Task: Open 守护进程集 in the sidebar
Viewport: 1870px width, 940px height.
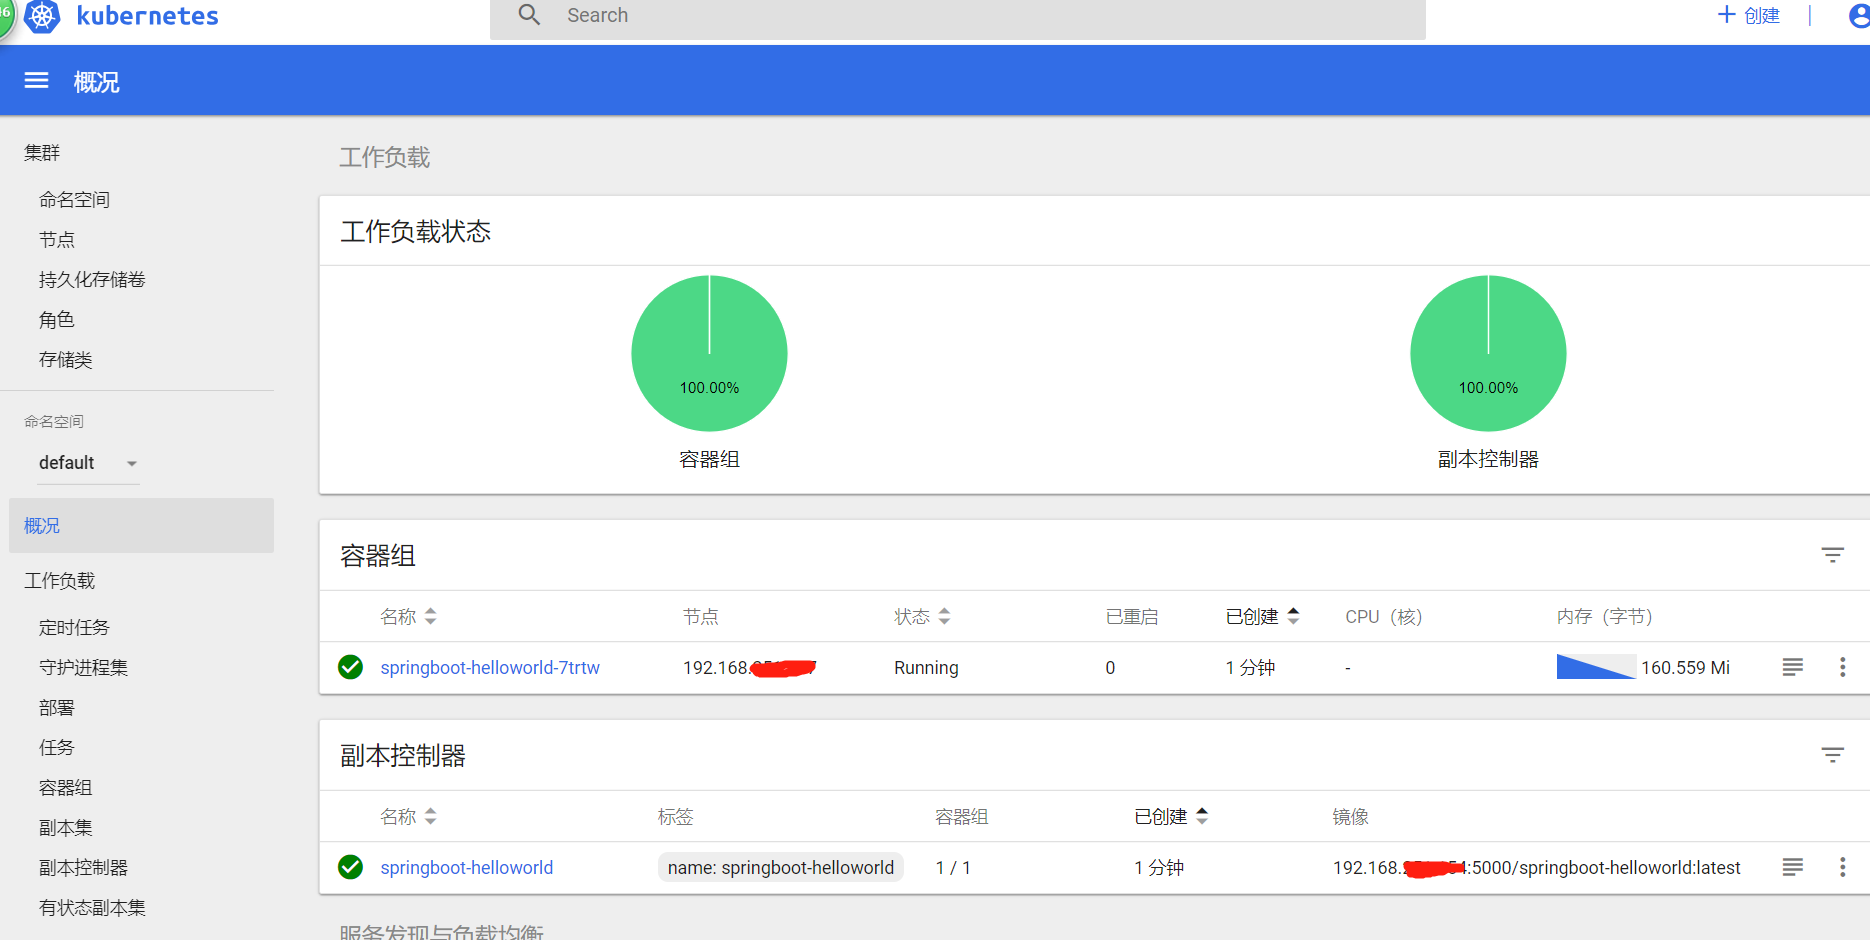Action: tap(83, 668)
